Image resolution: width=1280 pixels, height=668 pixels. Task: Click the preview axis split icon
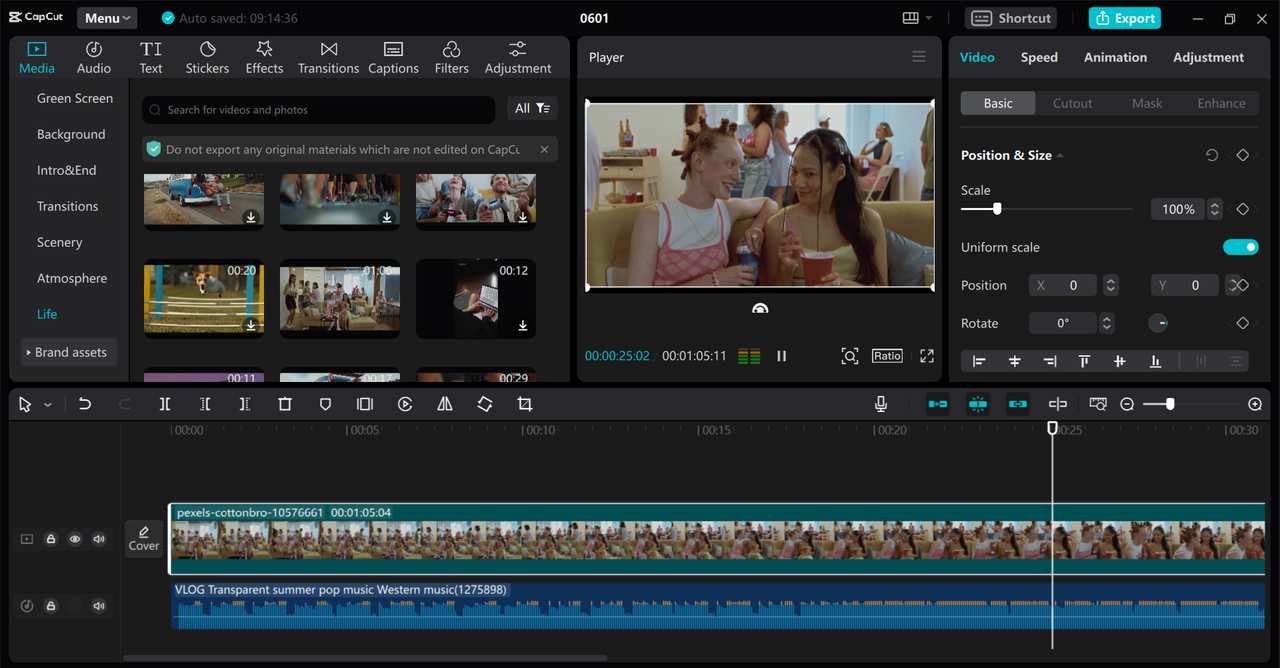tap(1058, 404)
